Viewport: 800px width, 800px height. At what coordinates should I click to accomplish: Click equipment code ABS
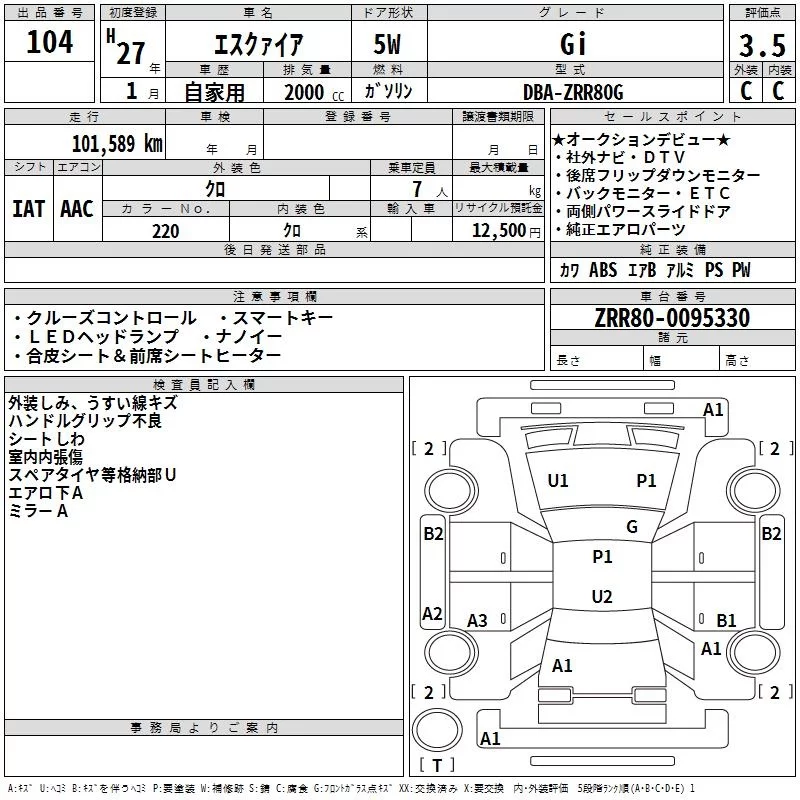pyautogui.click(x=603, y=269)
